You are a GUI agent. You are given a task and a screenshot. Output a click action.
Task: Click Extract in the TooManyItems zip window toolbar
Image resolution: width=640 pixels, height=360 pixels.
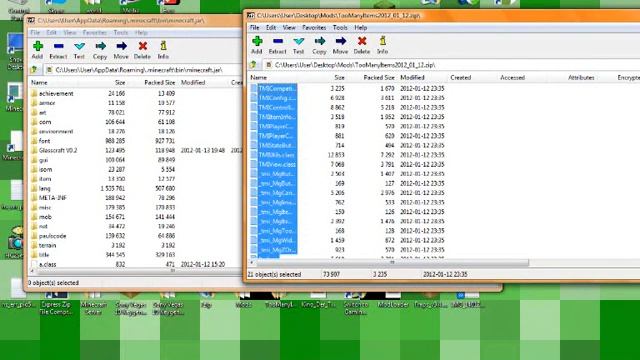click(278, 45)
